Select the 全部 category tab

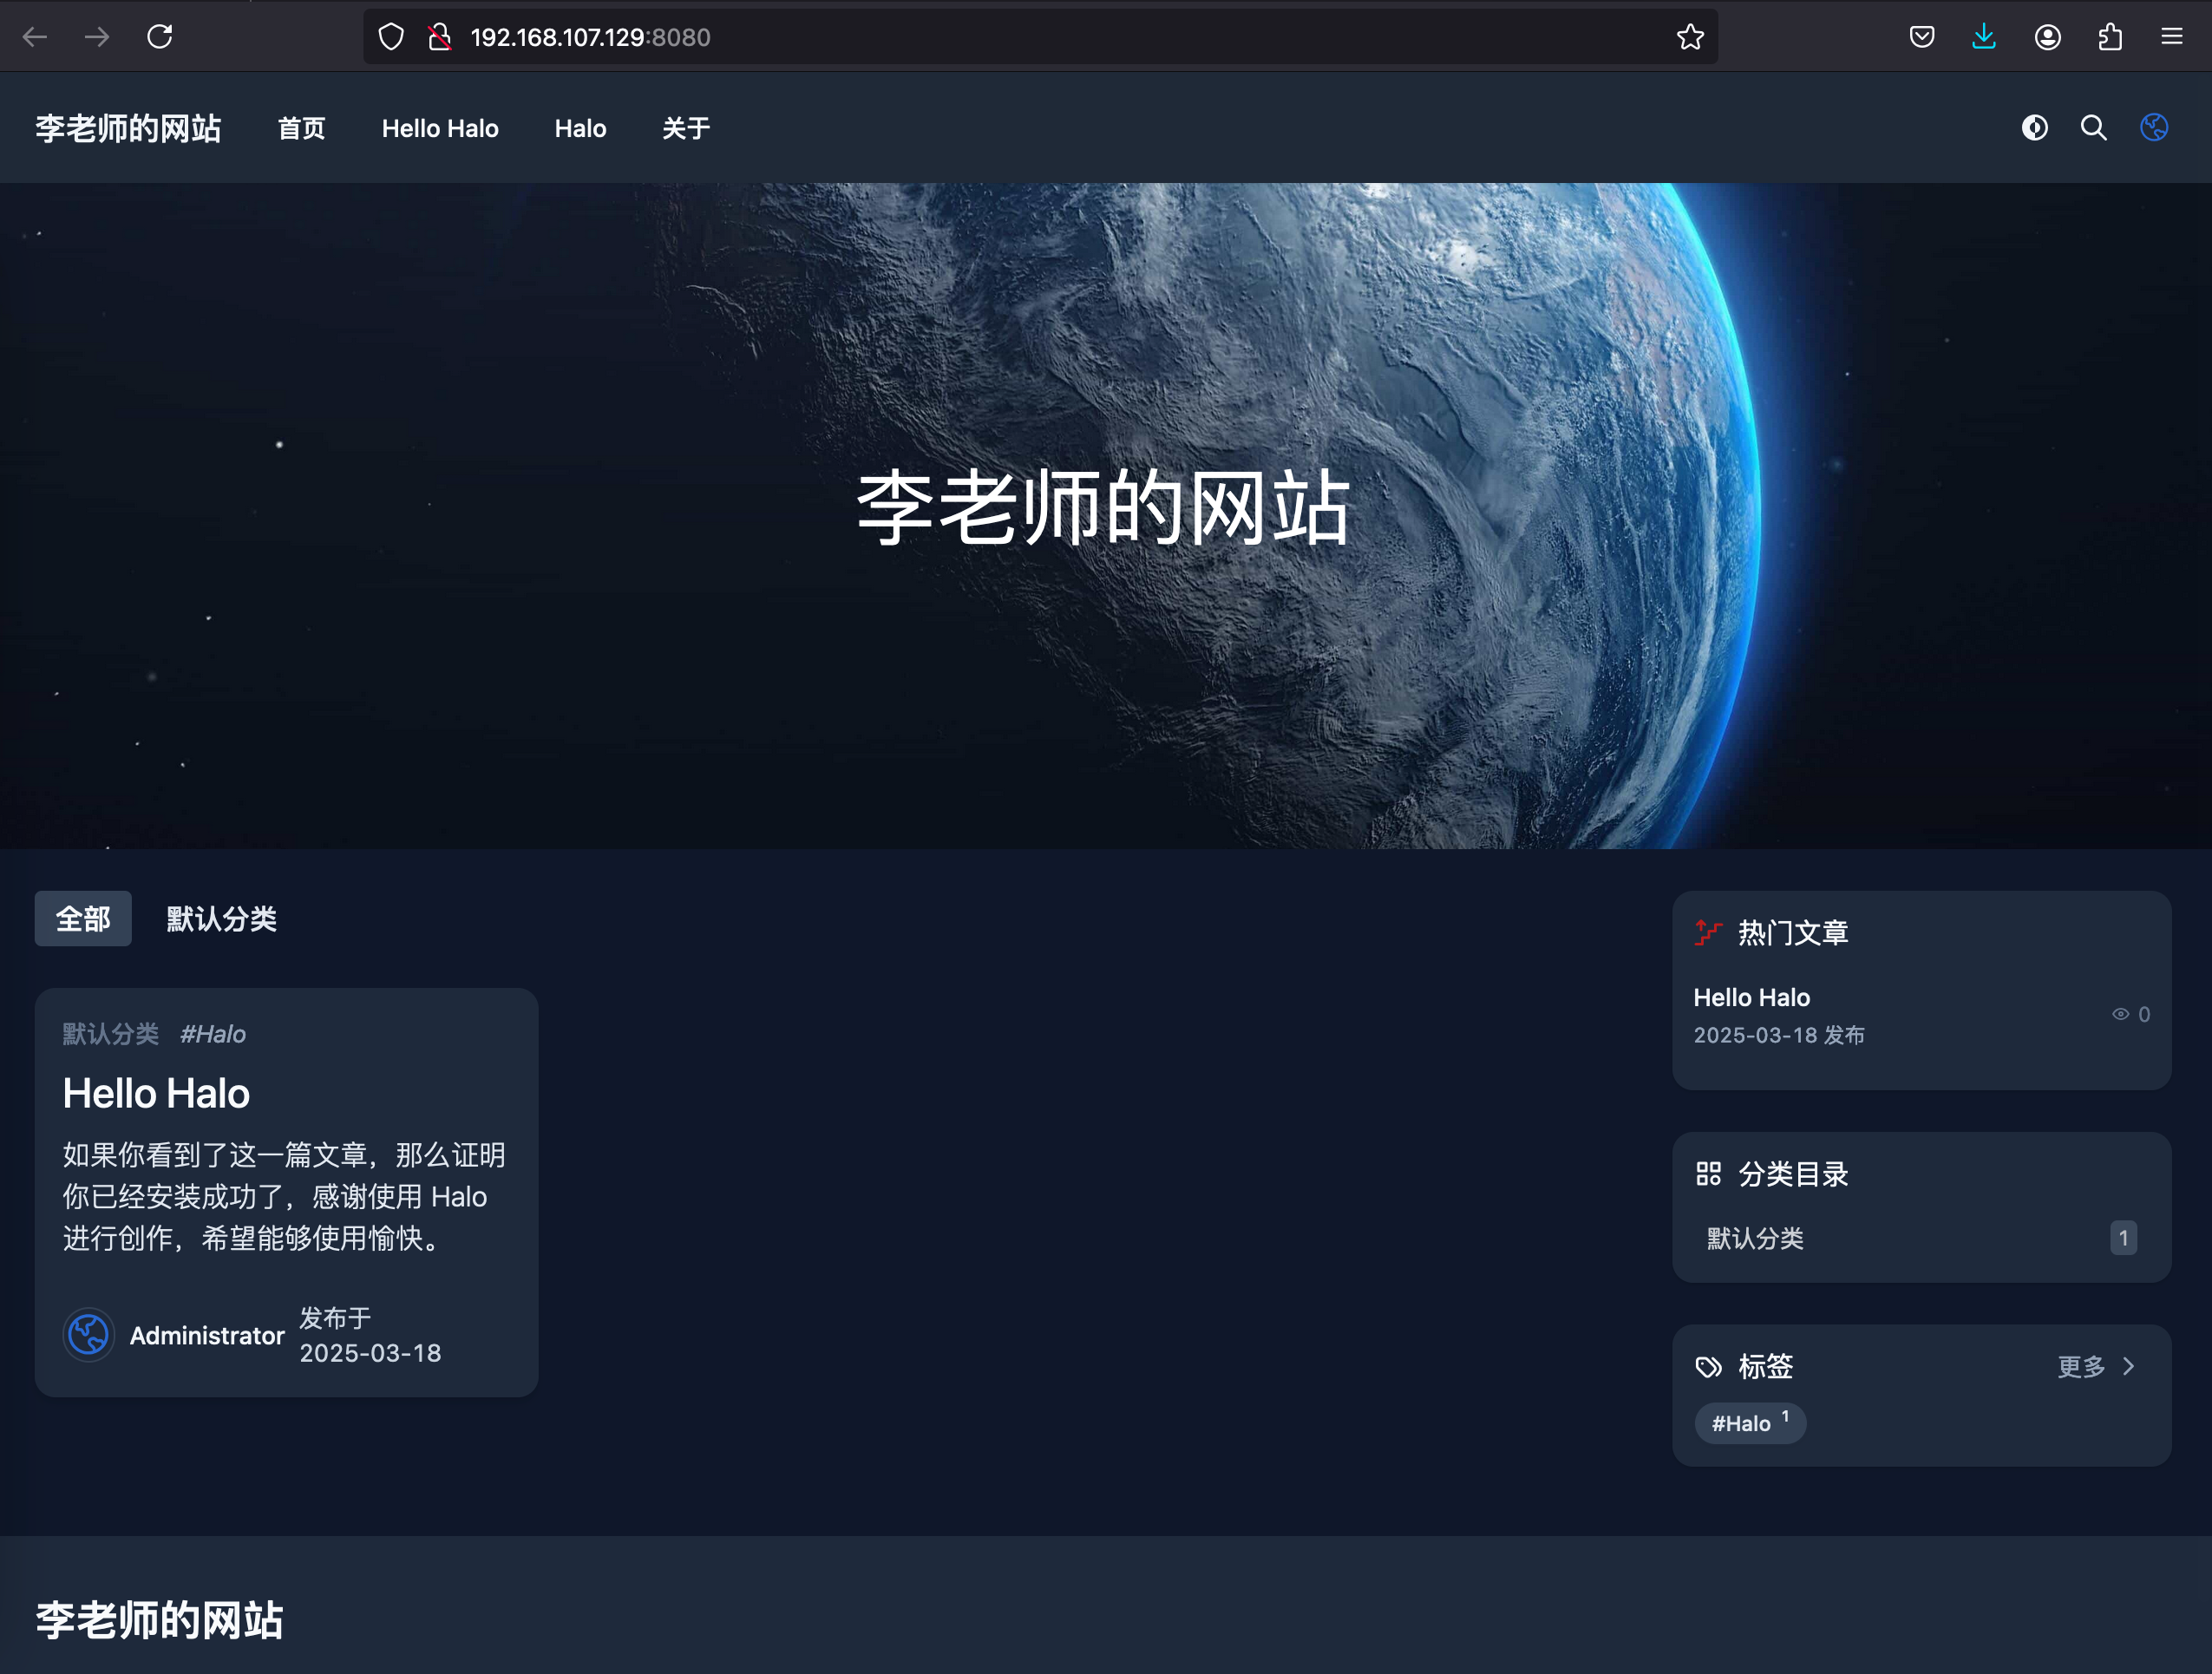tap(83, 918)
